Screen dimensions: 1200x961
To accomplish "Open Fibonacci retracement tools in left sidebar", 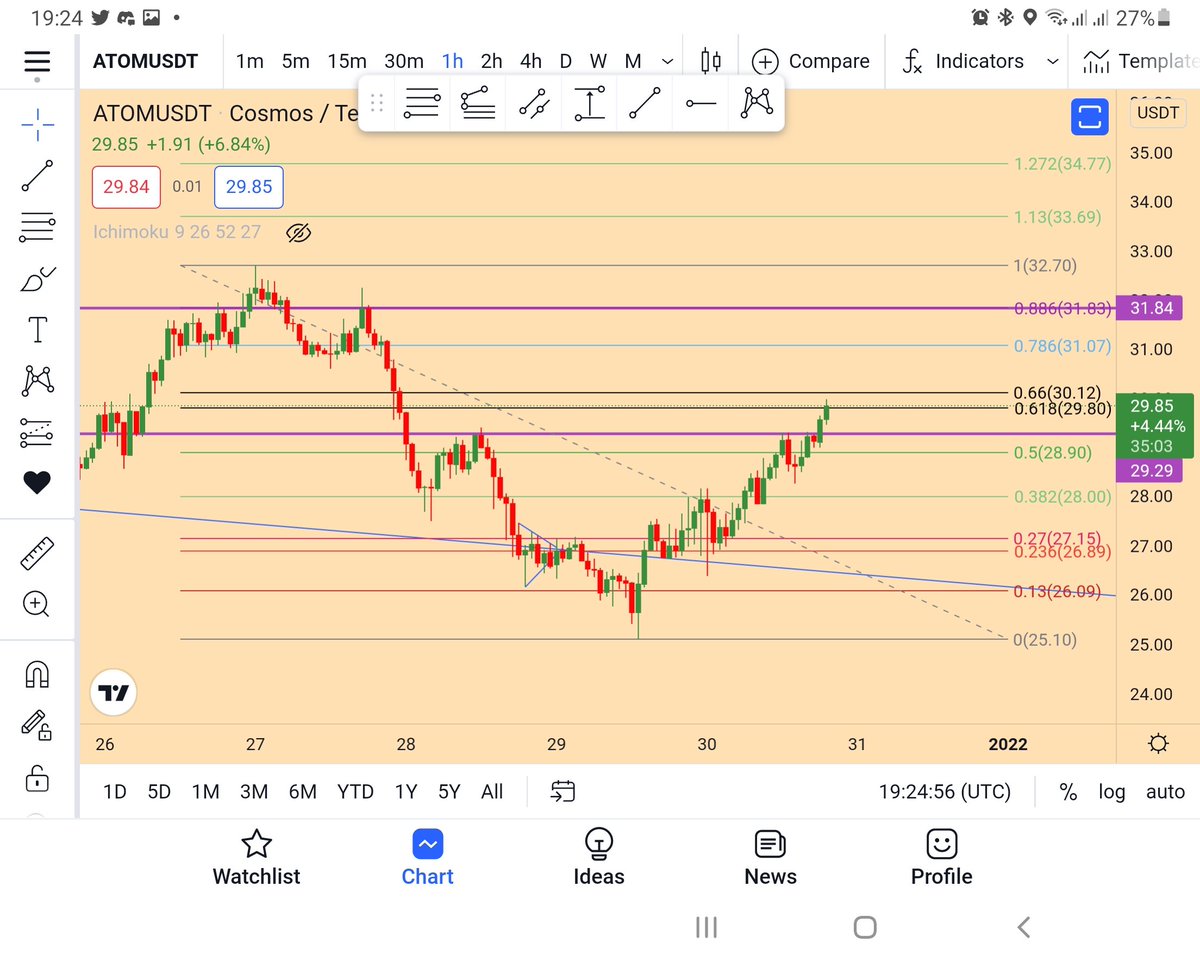I will 37,228.
